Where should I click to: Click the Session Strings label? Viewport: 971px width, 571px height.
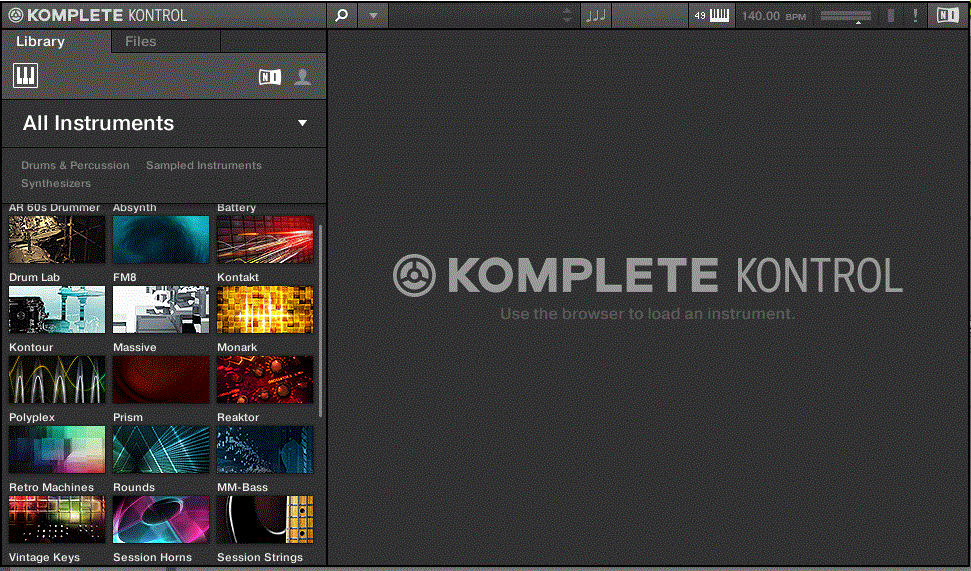[x=260, y=557]
